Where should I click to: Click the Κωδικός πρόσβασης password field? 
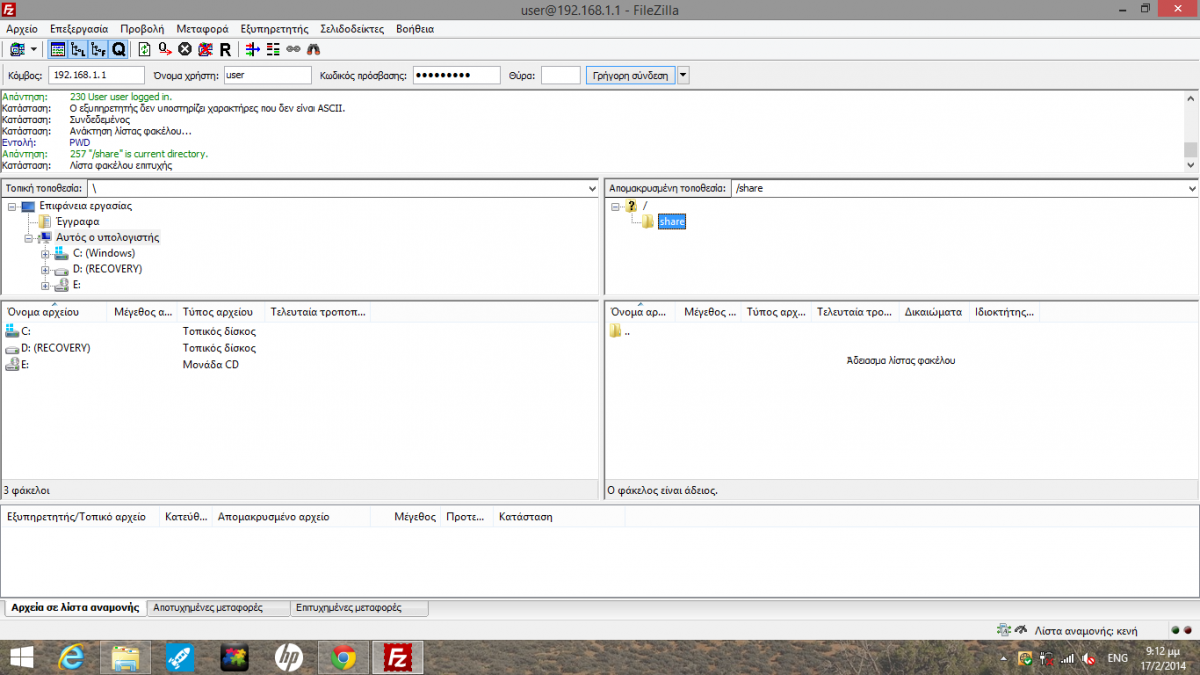pos(457,75)
